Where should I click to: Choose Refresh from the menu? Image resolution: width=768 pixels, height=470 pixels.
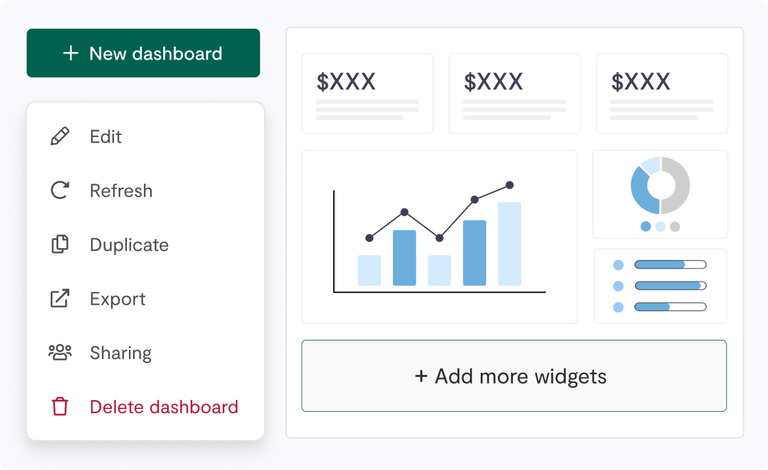pos(121,191)
